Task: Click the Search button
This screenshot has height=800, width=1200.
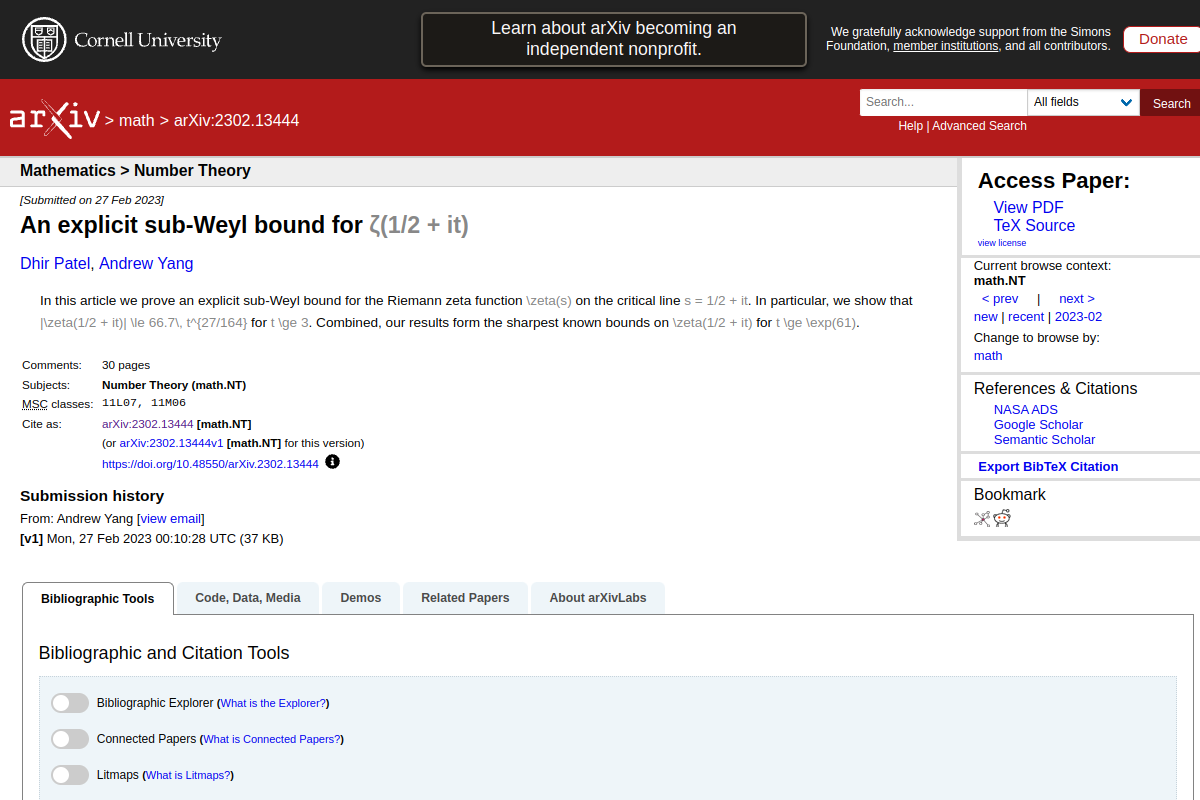Action: pos(1171,103)
